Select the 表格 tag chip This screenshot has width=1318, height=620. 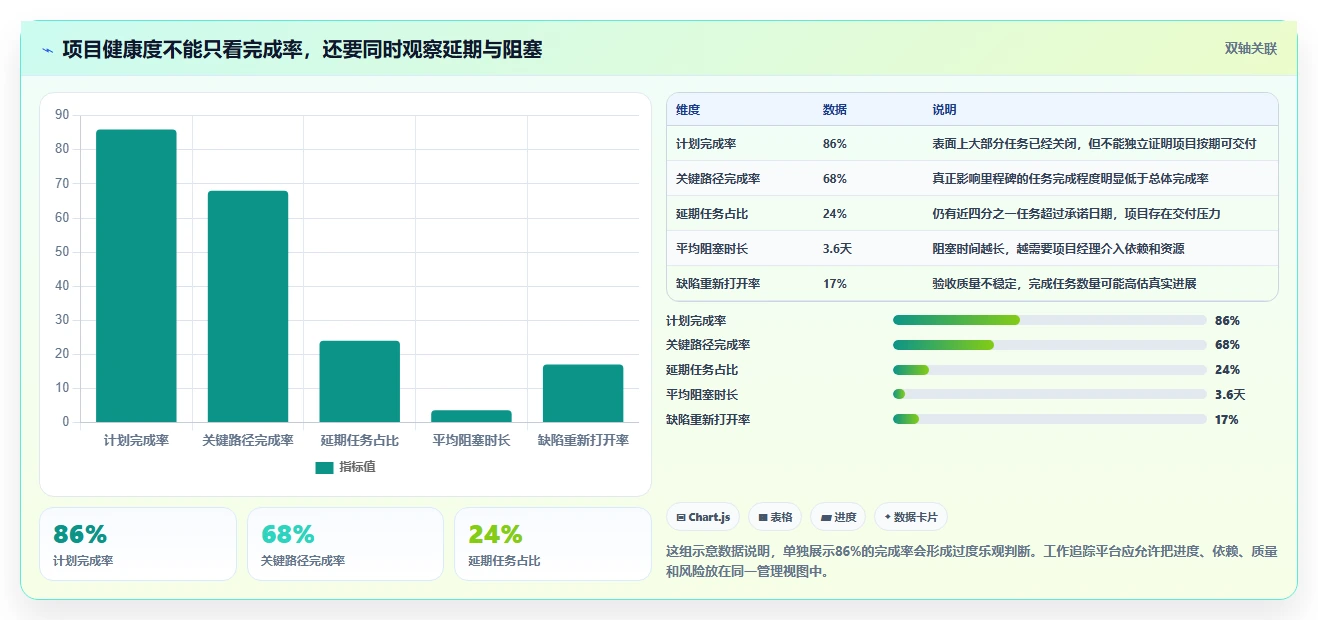click(x=775, y=517)
